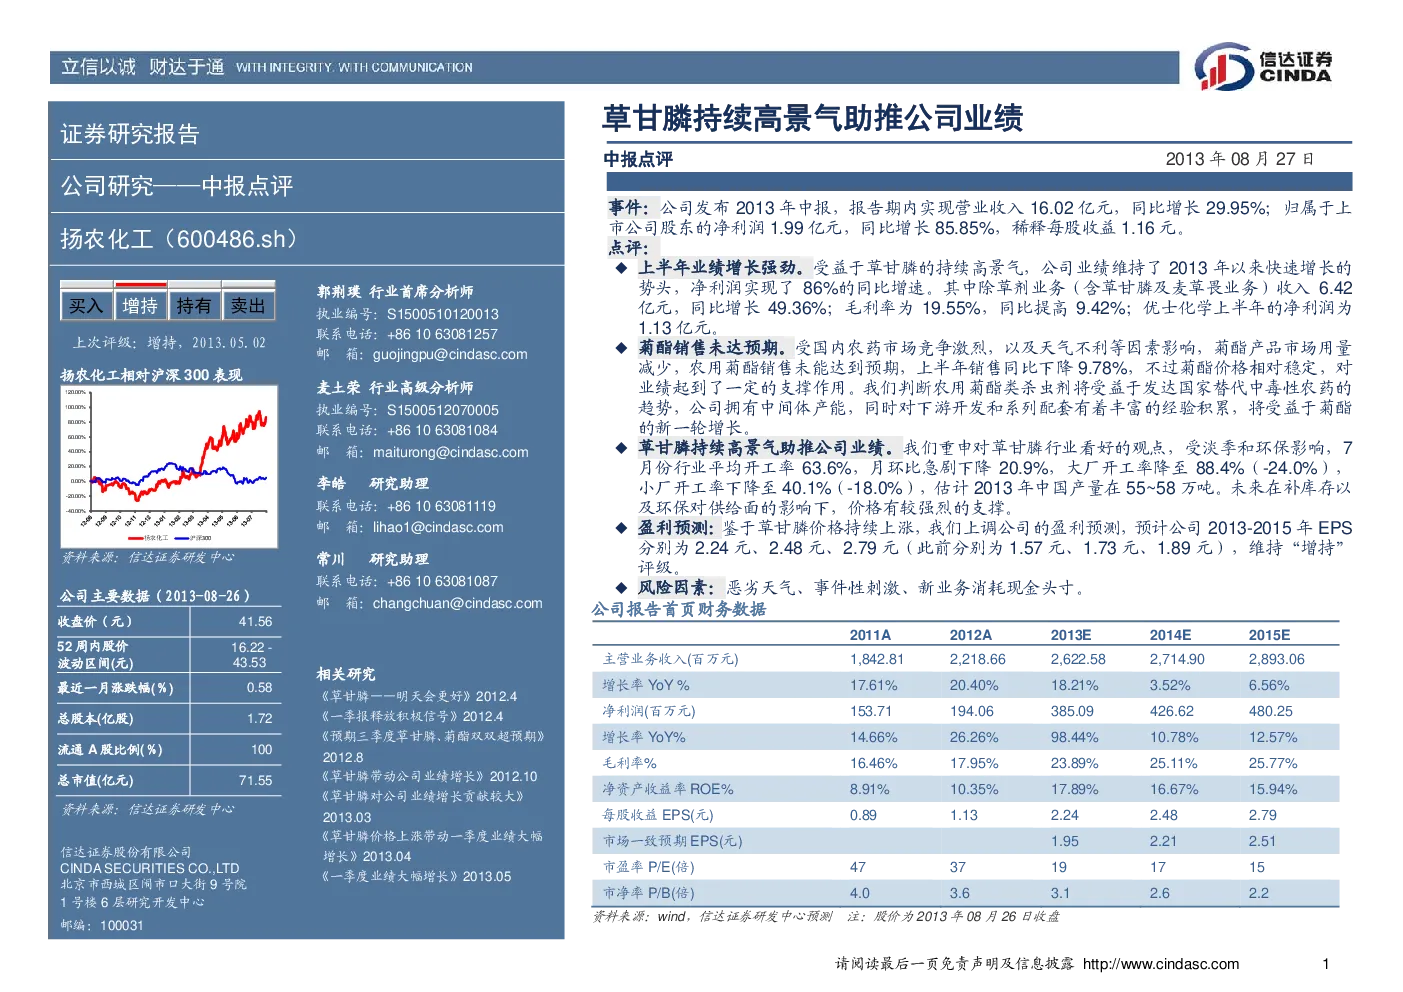Click the growth rate cell 98.44%
1403x992 pixels.
pos(1074,737)
